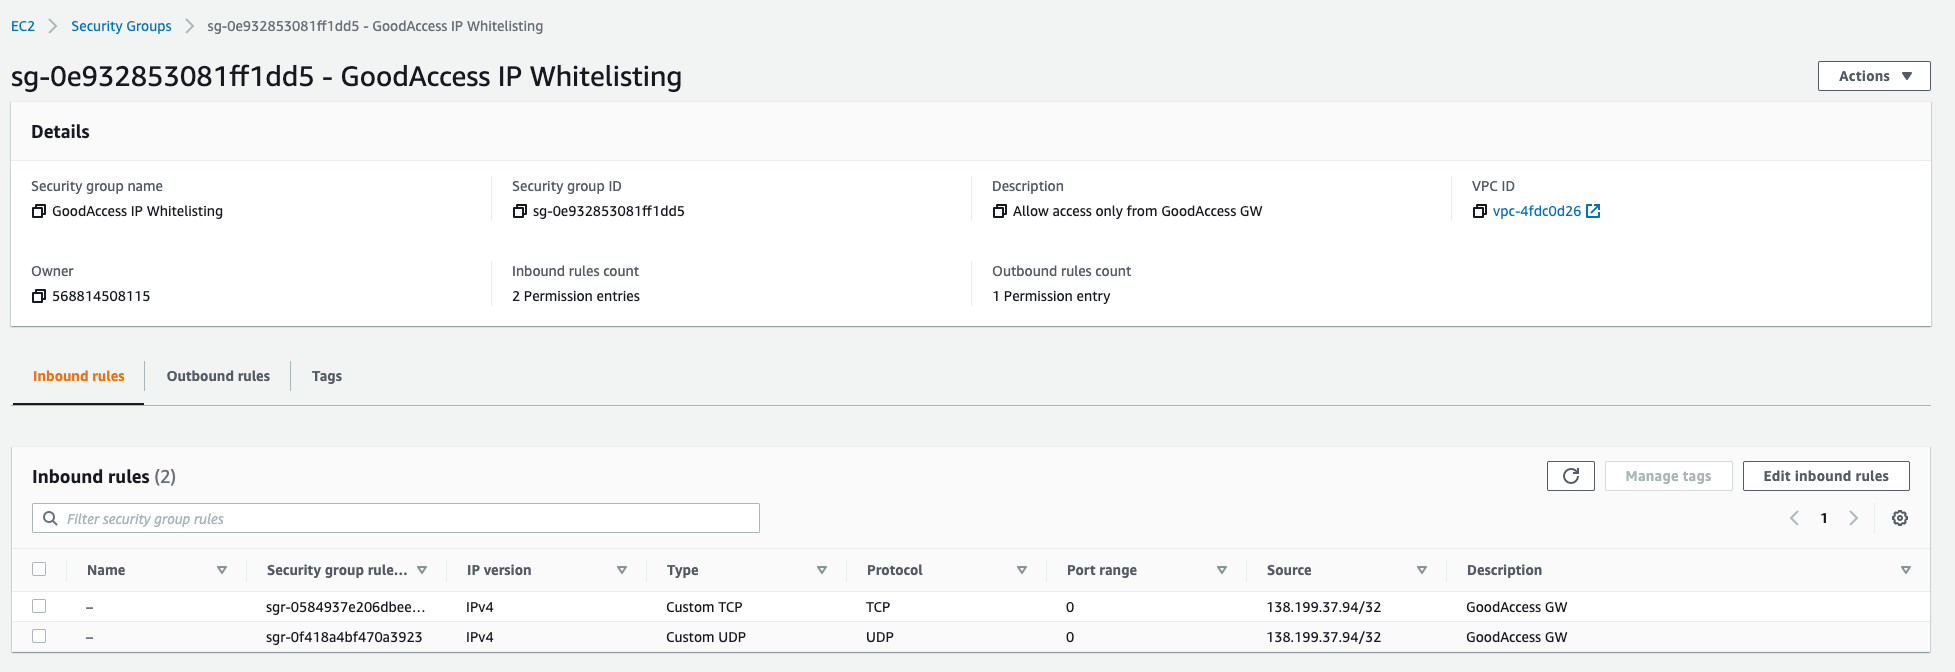
Task: Sort by IP version column arrow
Action: (x=622, y=570)
